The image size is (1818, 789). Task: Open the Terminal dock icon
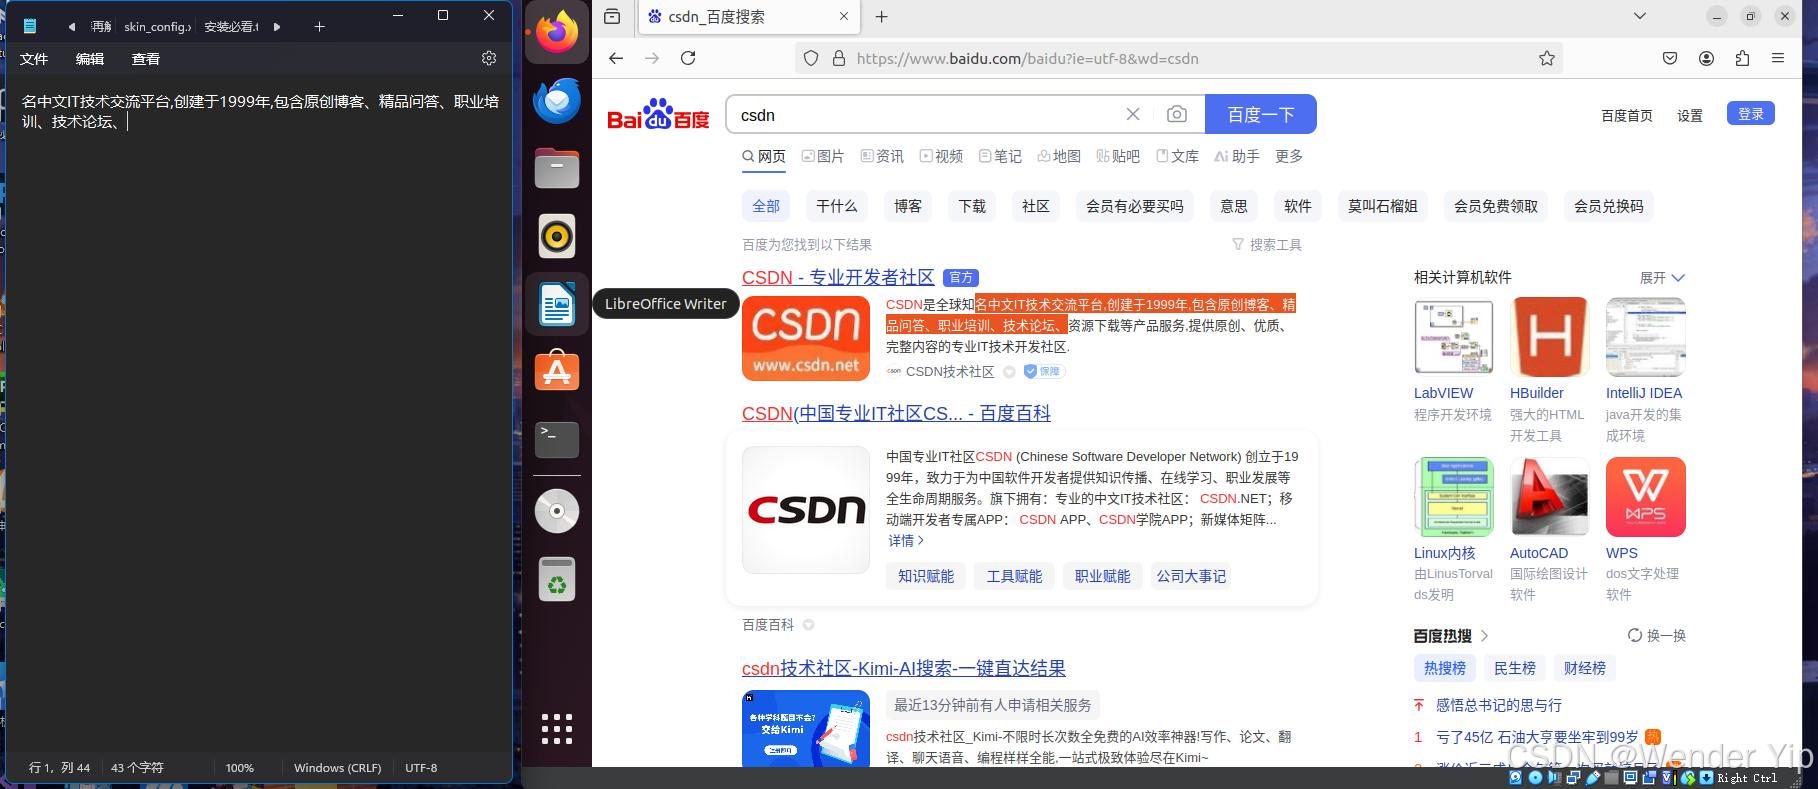coord(557,439)
